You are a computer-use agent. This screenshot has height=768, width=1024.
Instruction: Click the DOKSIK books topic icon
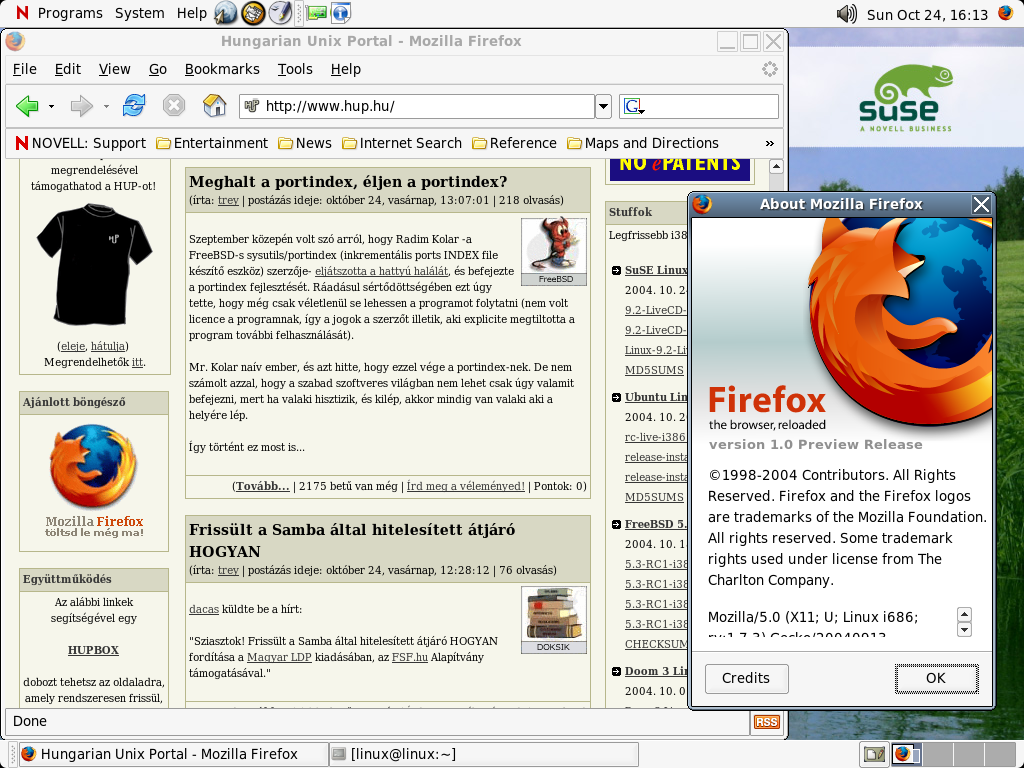point(554,620)
